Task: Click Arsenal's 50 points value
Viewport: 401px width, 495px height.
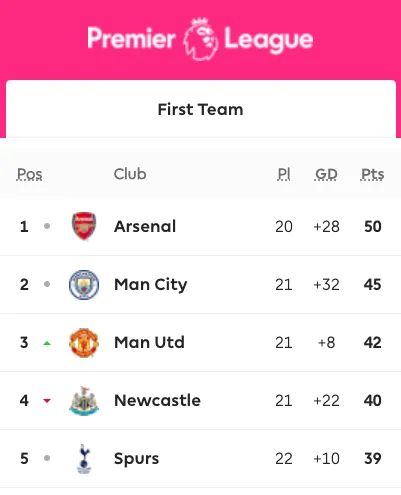Action: pos(373,226)
